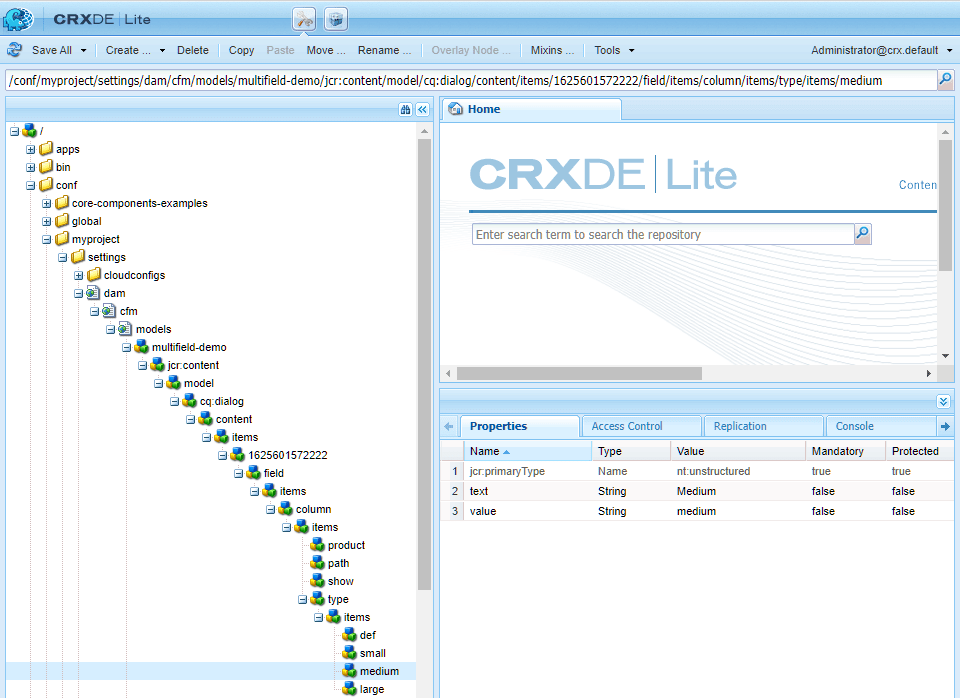Click the Home panel vertical scrollbar

pyautogui.click(x=945, y=205)
